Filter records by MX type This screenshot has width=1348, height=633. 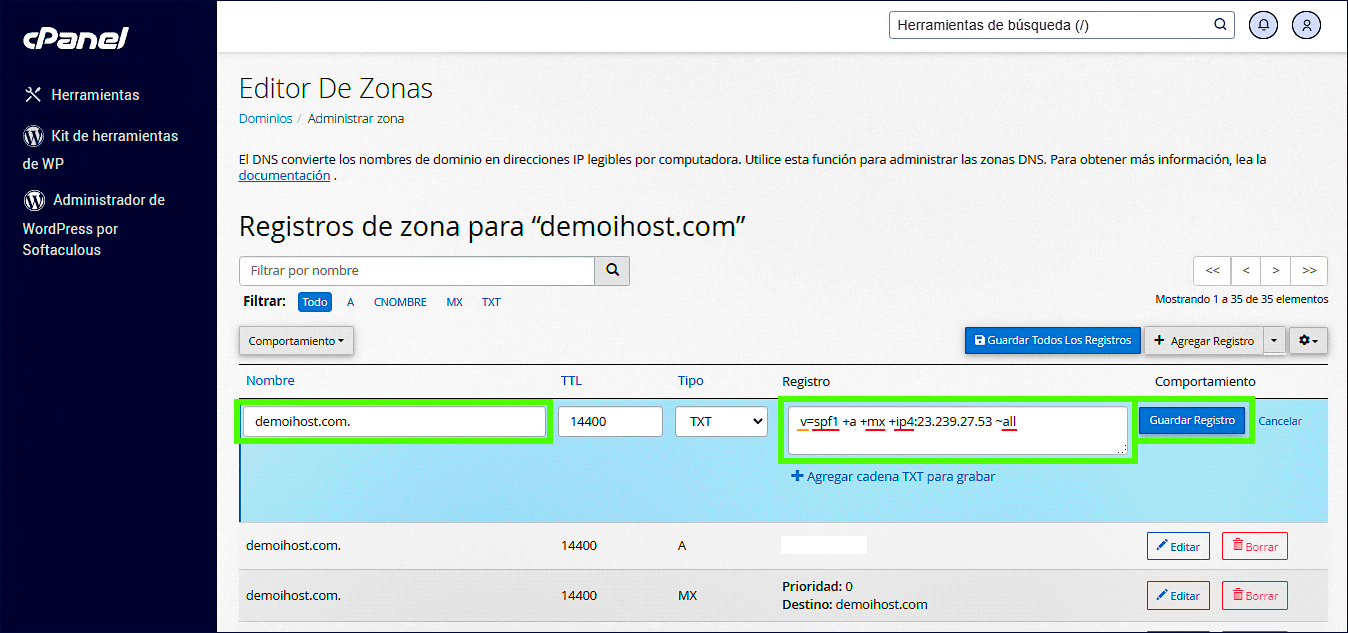click(x=454, y=302)
